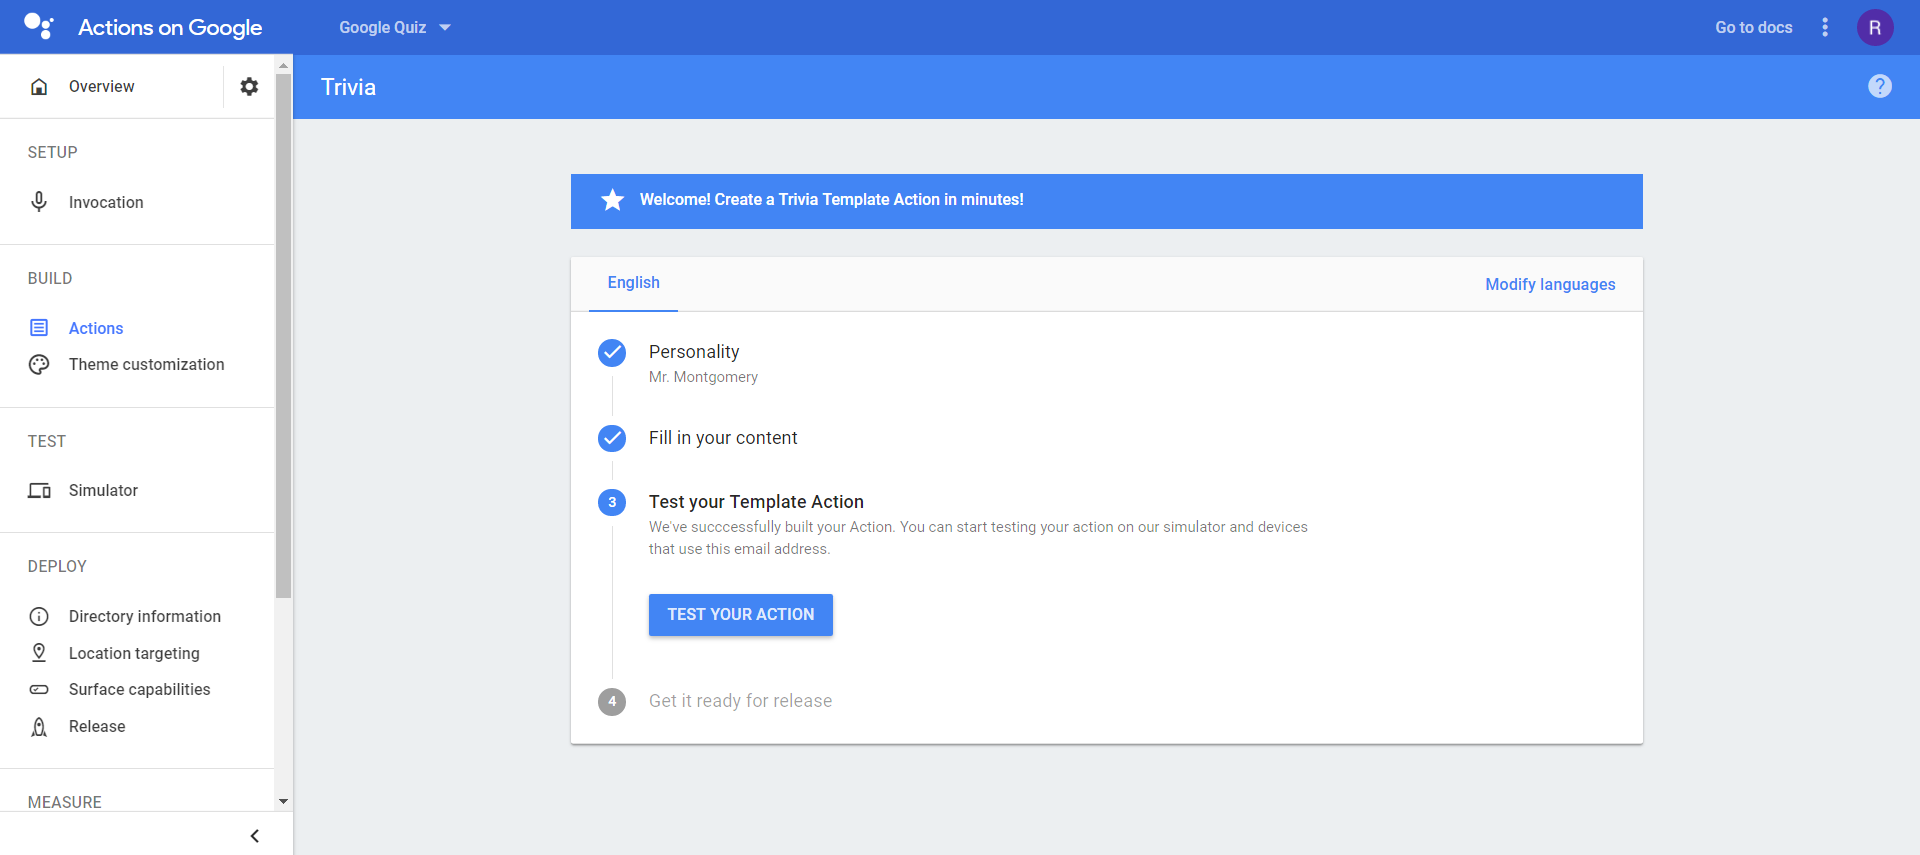Click the star icon in welcome banner
This screenshot has height=855, width=1920.
(x=612, y=200)
